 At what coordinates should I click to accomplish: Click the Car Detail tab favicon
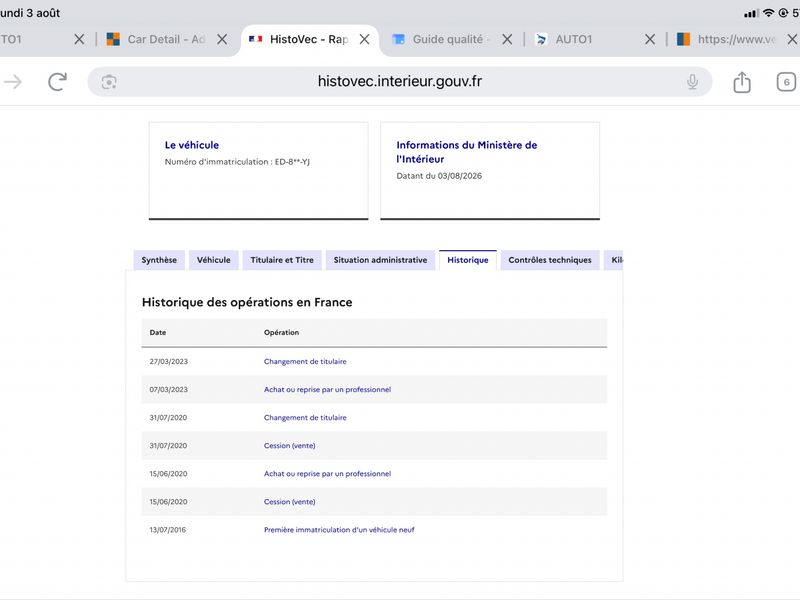pos(113,39)
